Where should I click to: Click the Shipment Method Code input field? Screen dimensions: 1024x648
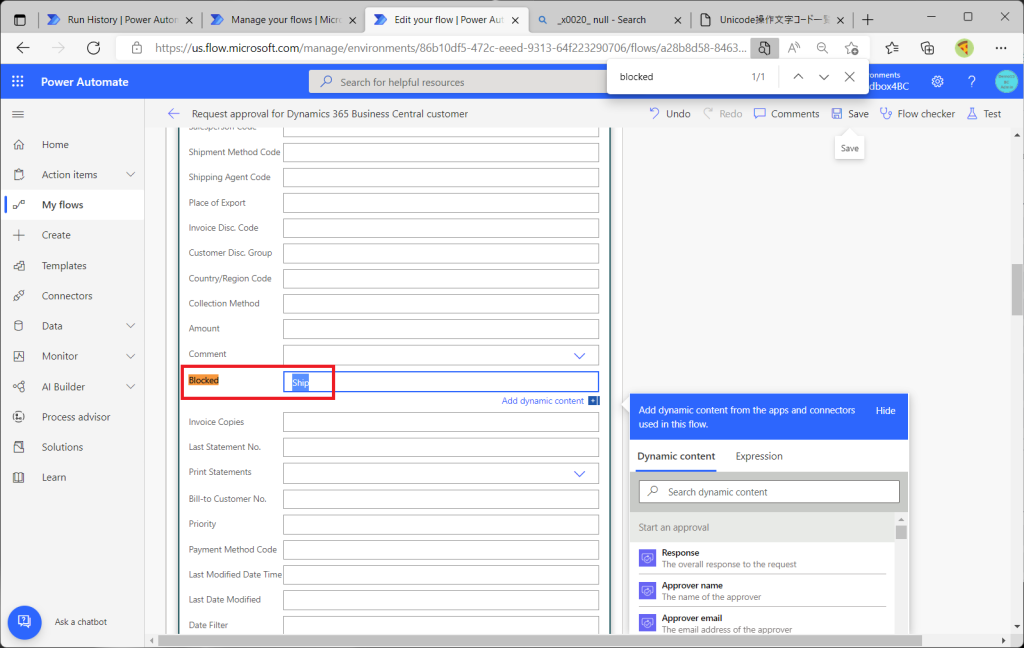441,152
